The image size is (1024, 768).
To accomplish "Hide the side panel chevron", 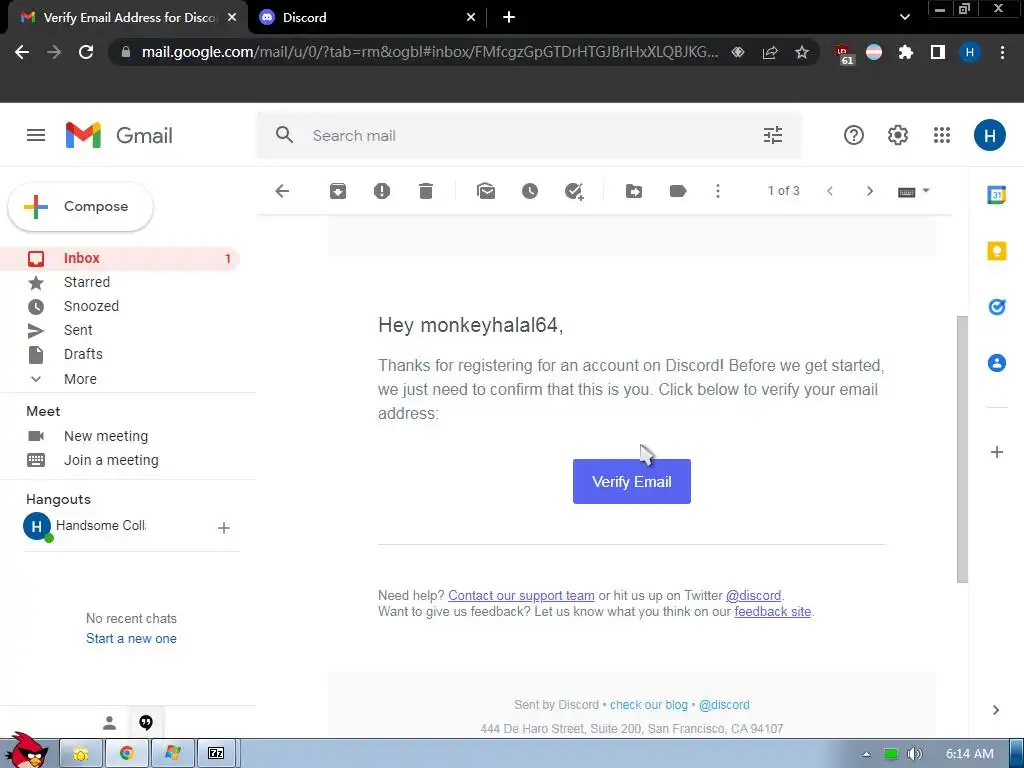I will (x=996, y=710).
